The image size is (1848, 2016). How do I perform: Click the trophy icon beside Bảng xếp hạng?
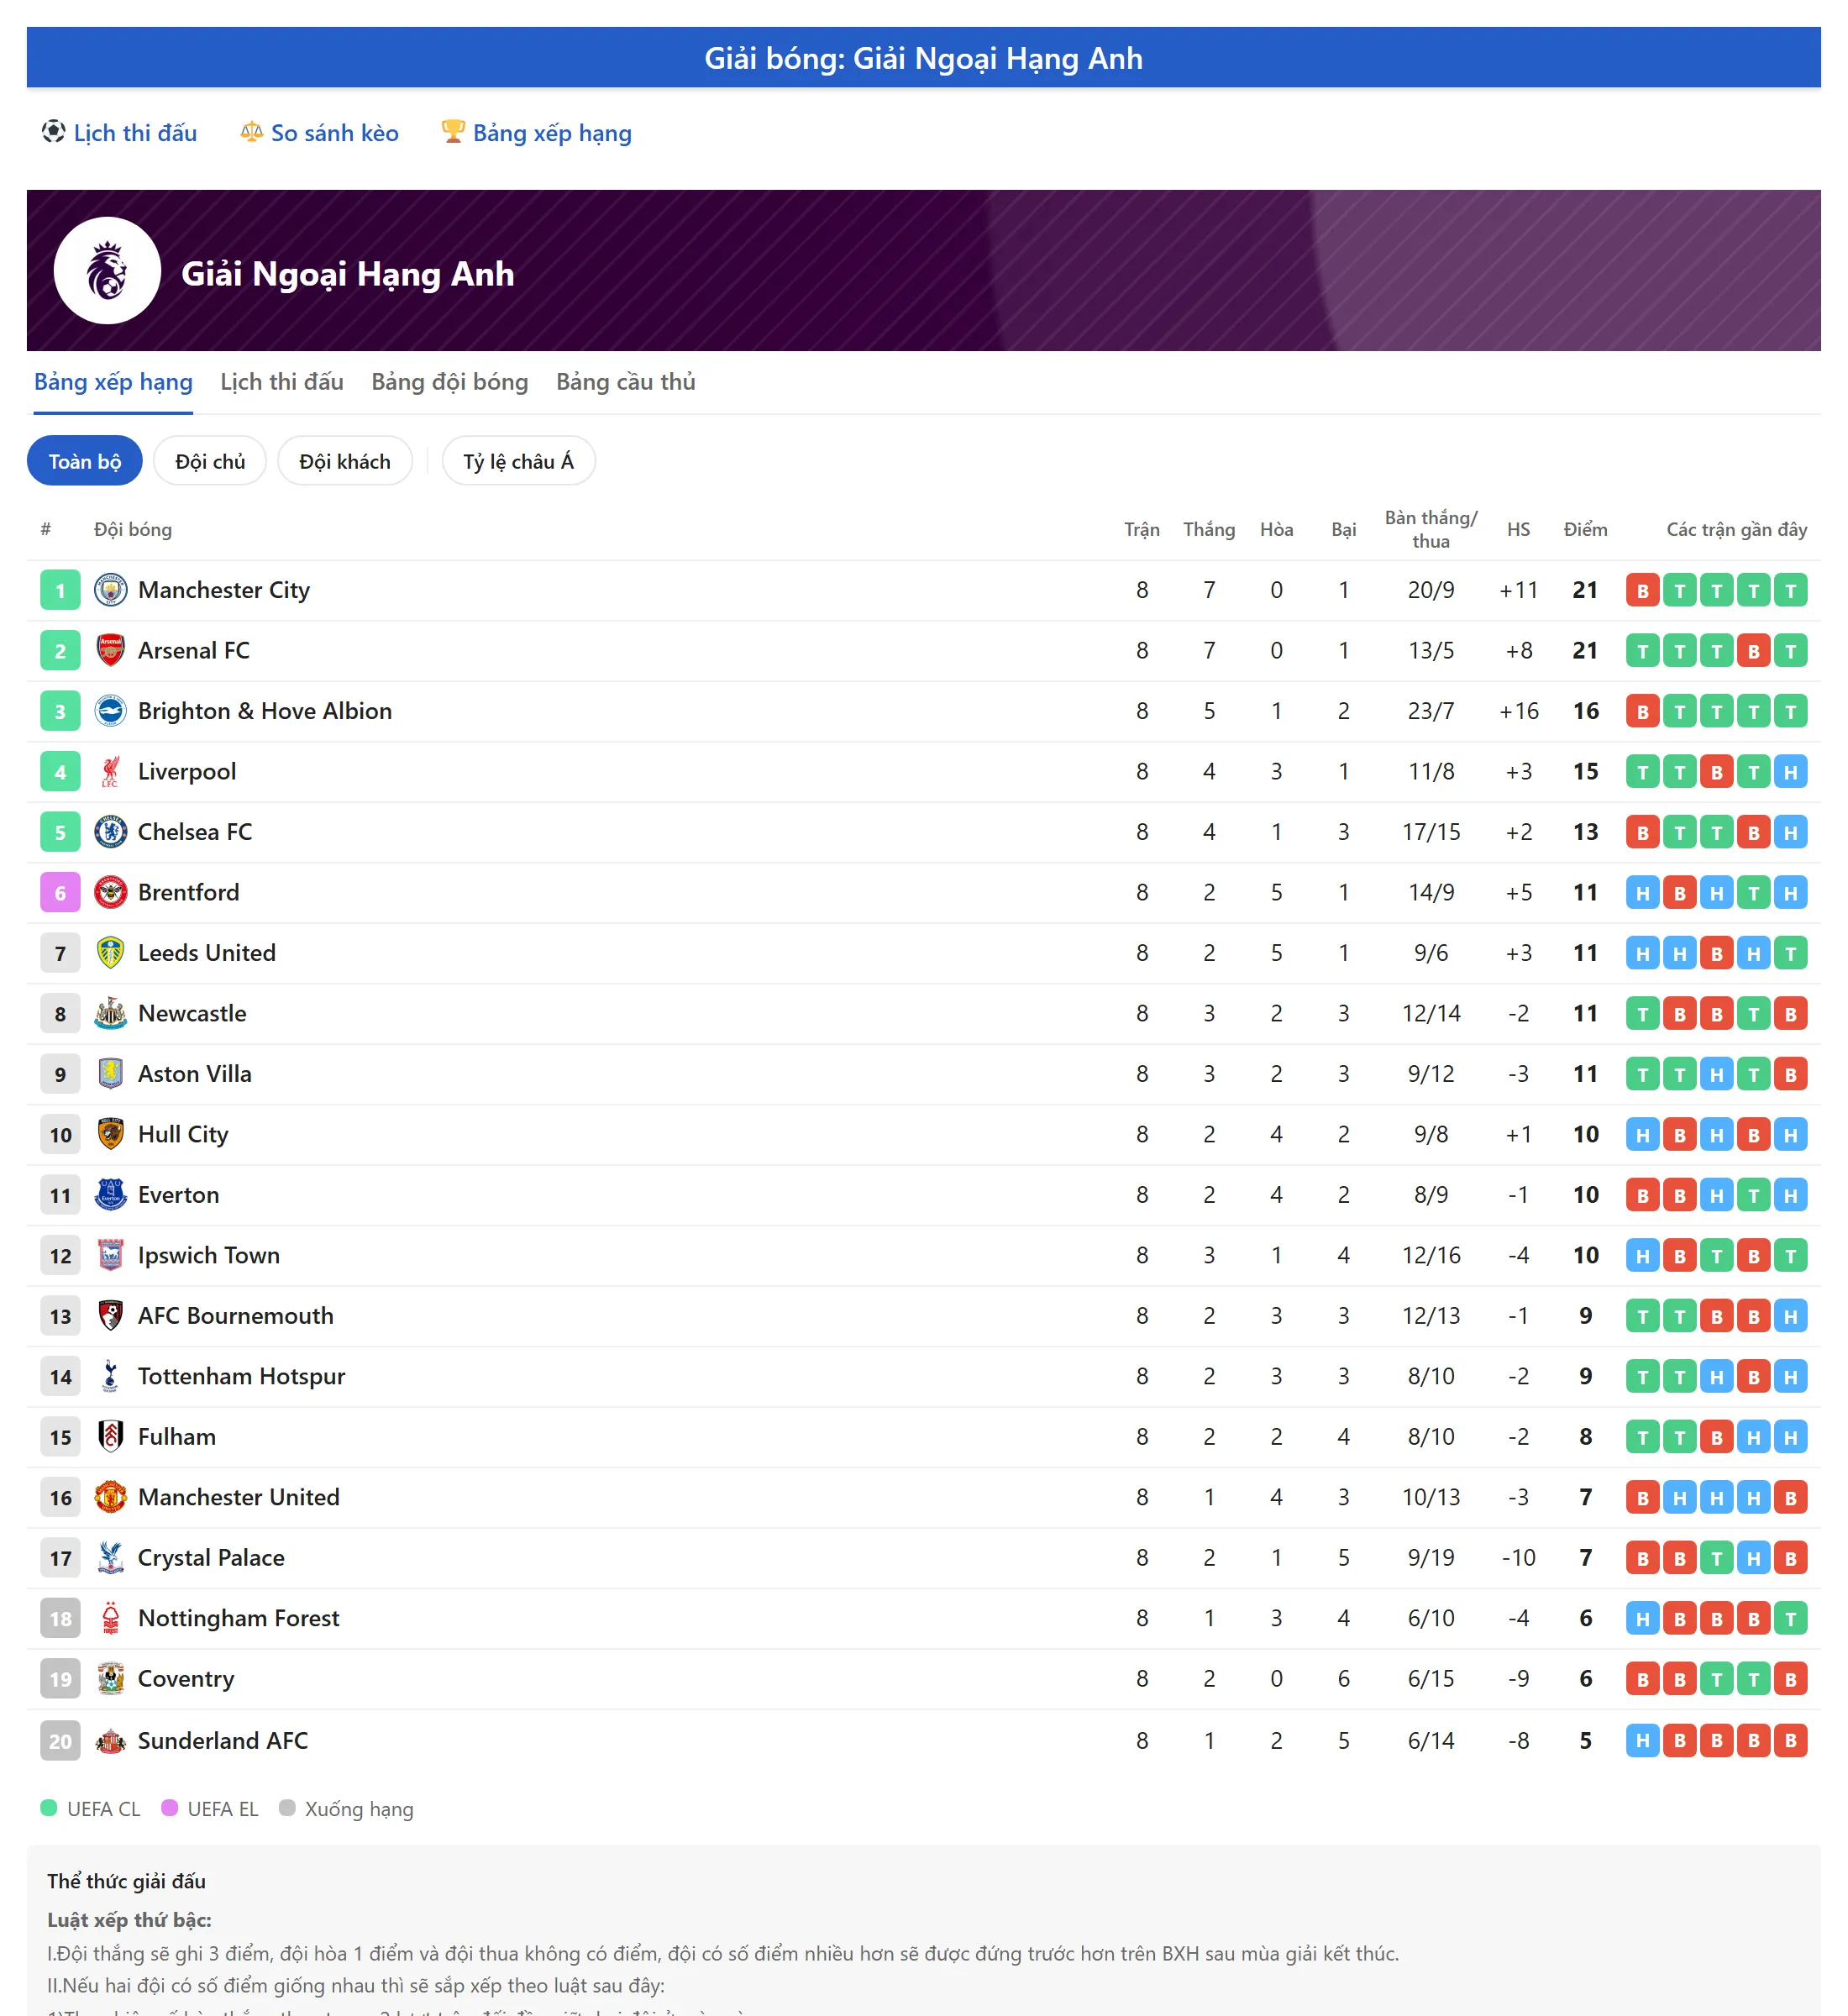(x=453, y=132)
